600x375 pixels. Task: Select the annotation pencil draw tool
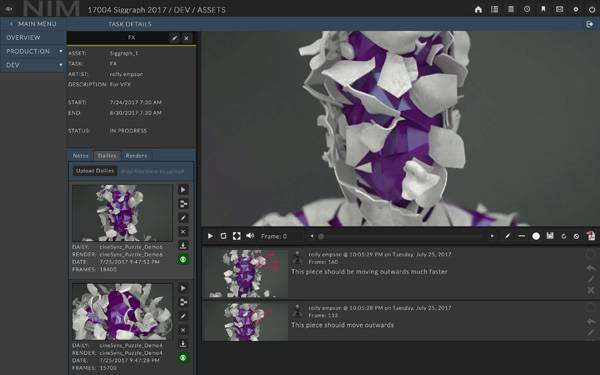pos(507,236)
